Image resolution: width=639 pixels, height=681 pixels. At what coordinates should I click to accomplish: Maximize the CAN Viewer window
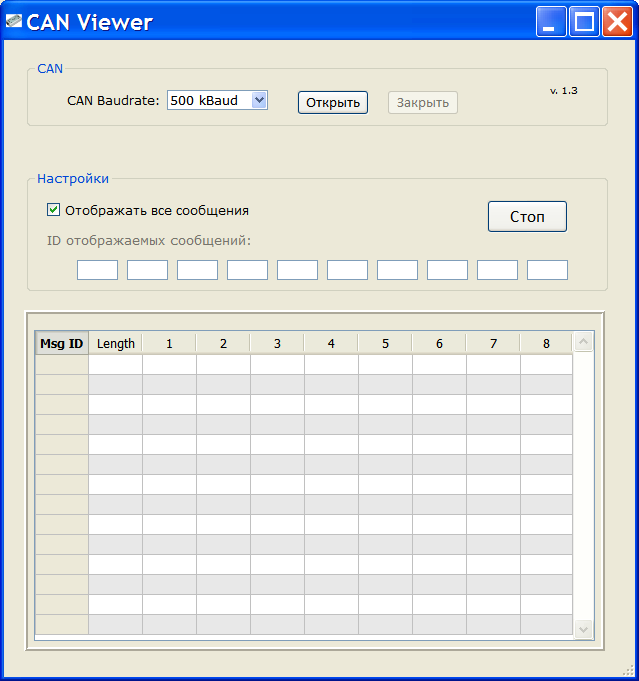click(x=584, y=21)
